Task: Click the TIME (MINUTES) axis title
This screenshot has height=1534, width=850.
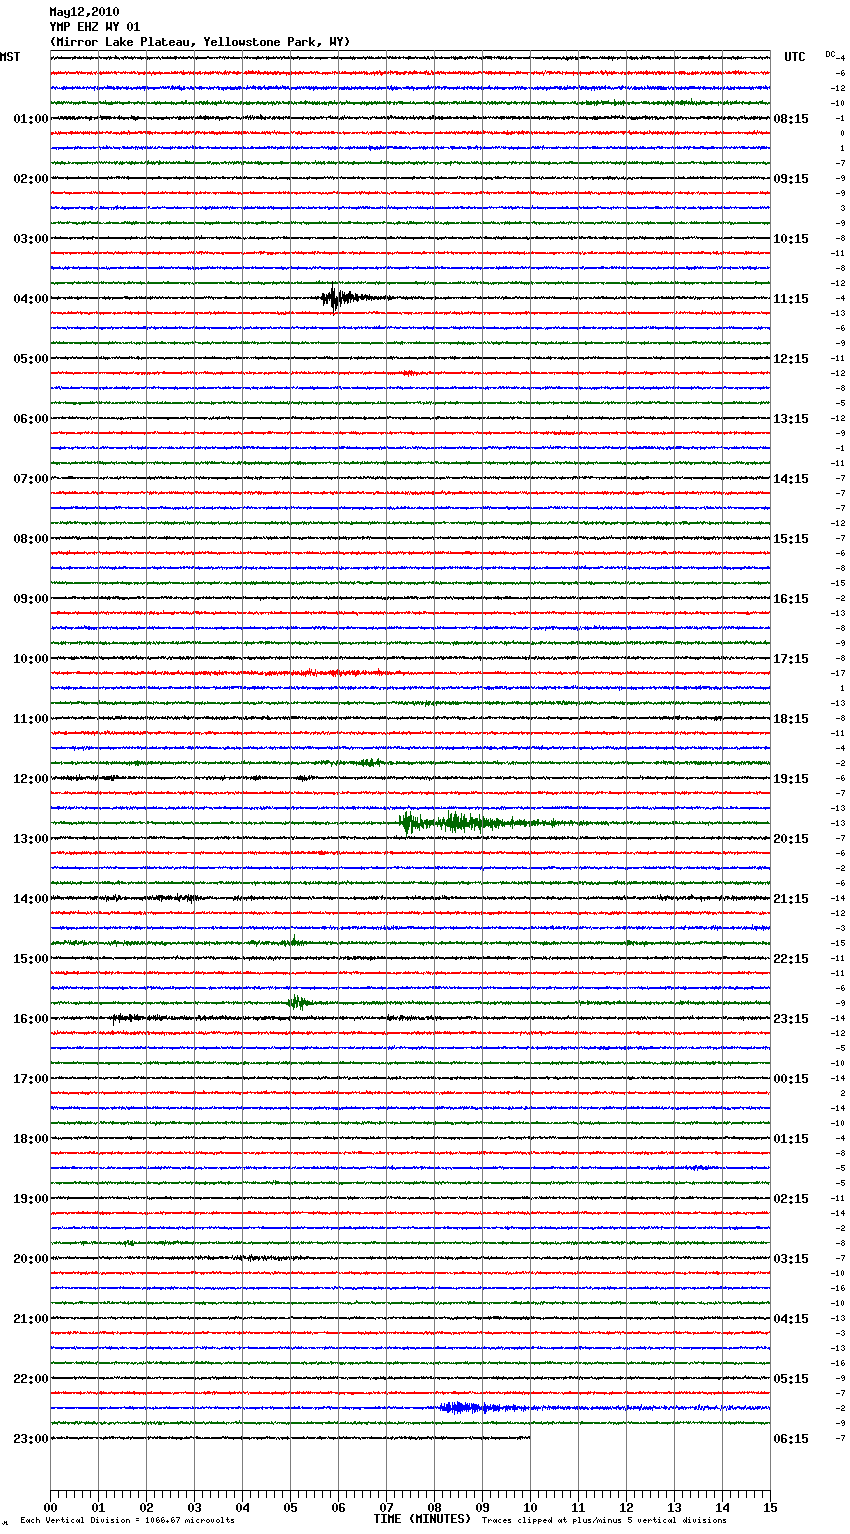Action: [422, 1519]
